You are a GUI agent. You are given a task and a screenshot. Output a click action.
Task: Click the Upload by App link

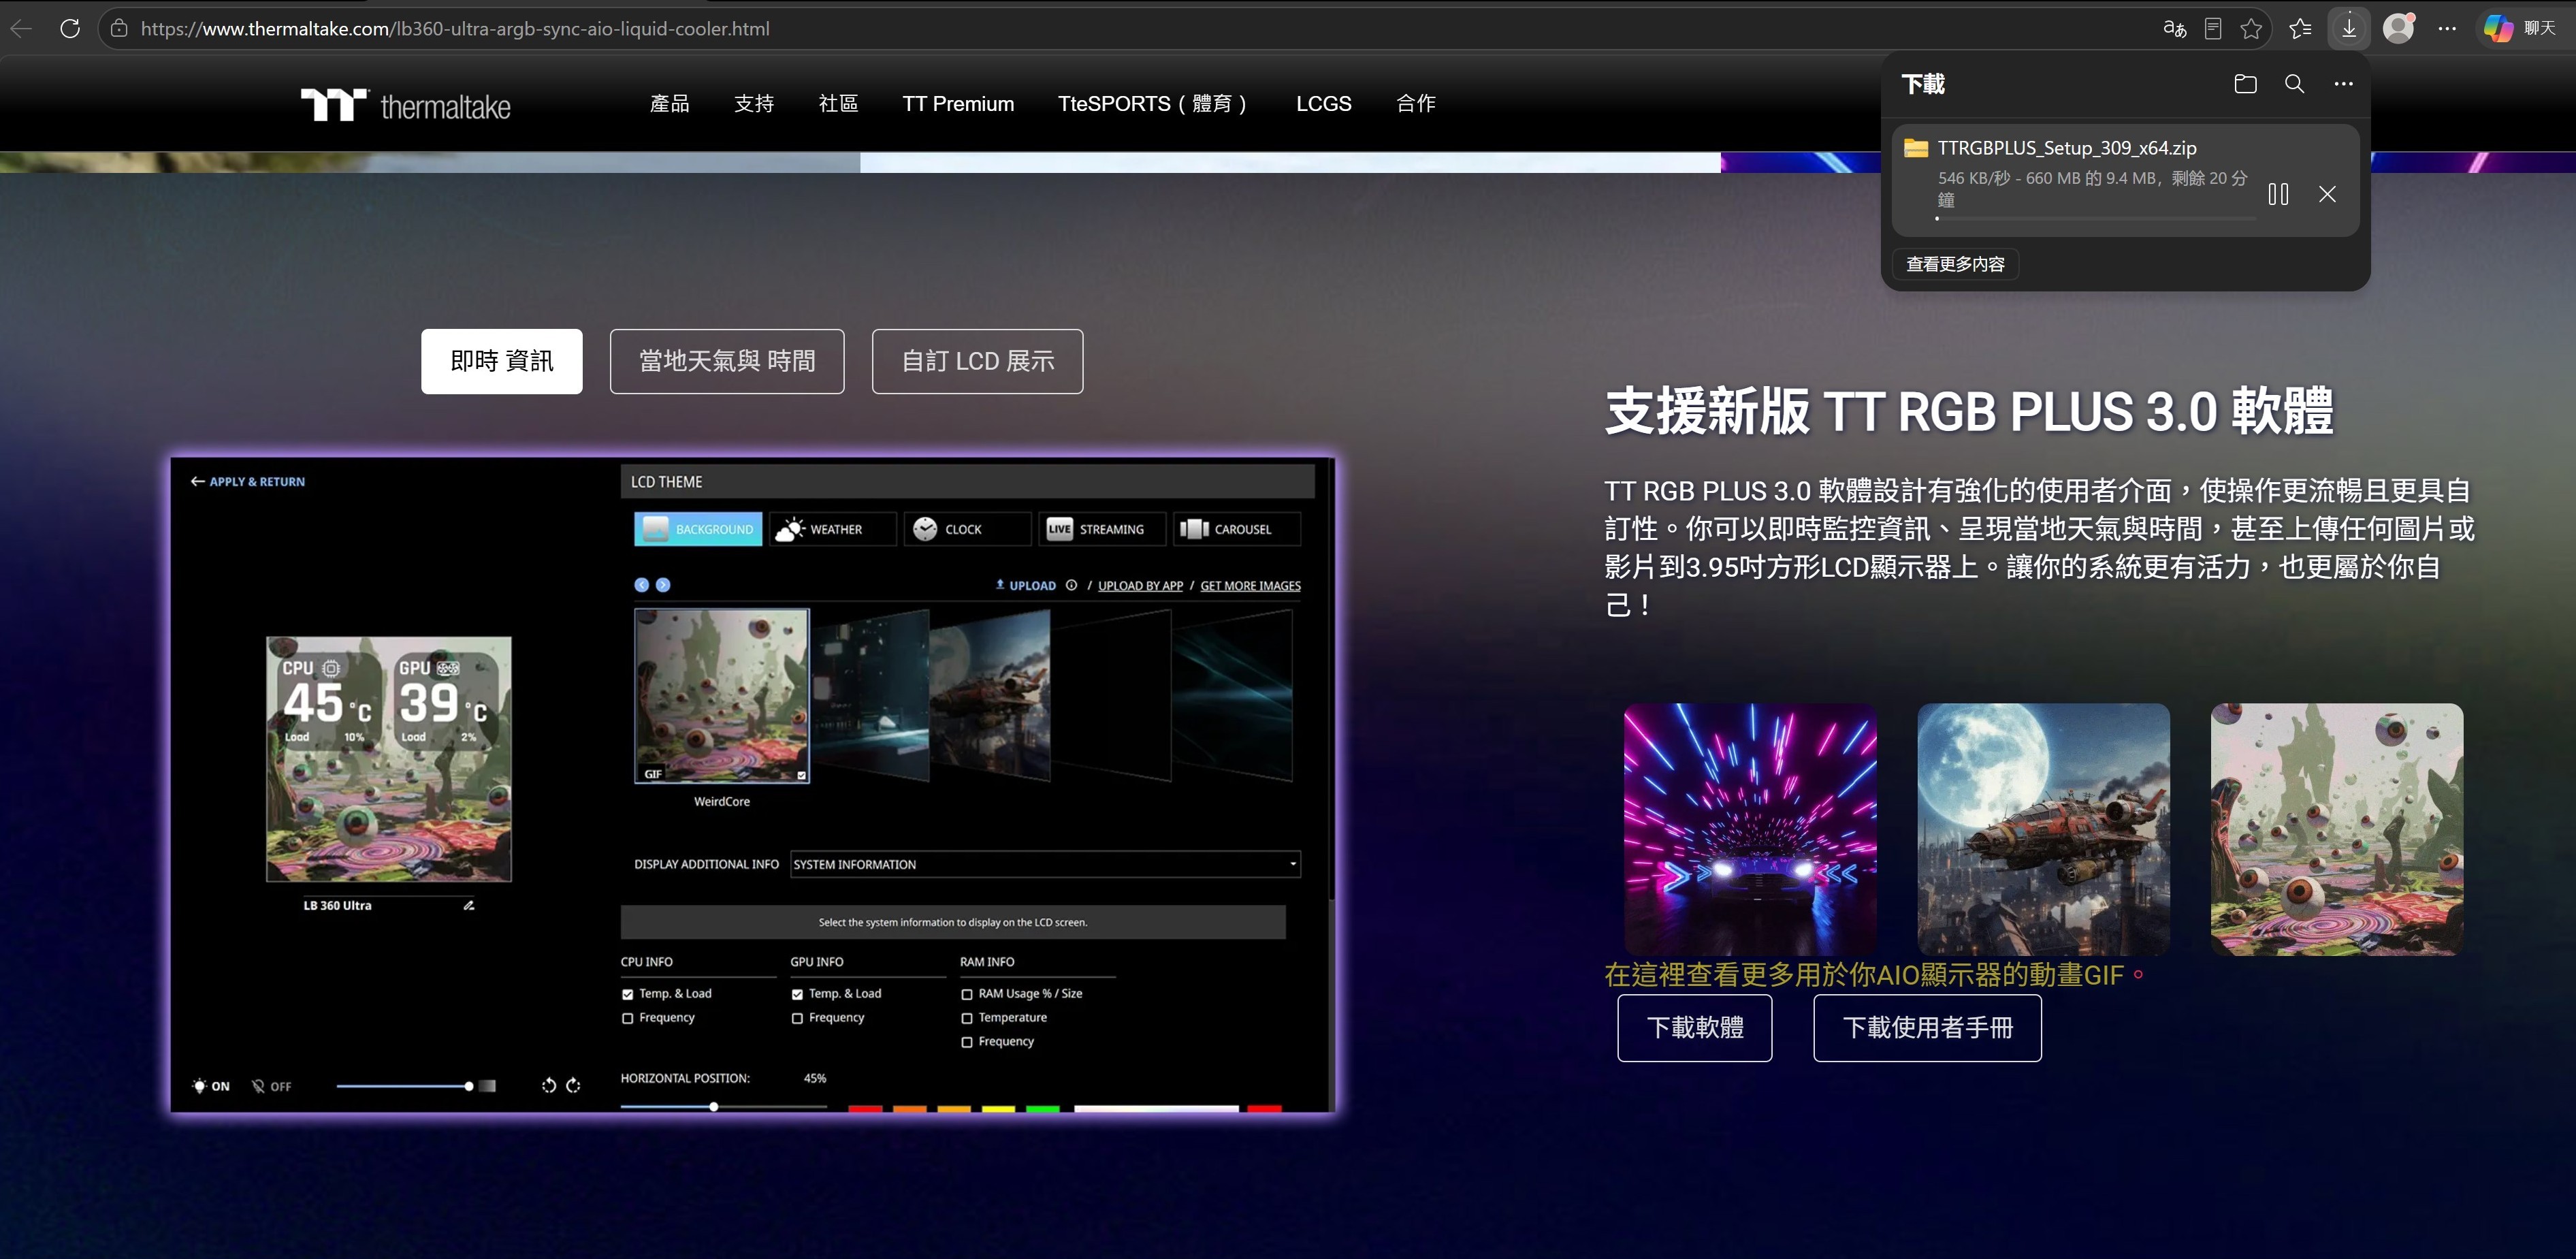pyautogui.click(x=1140, y=586)
